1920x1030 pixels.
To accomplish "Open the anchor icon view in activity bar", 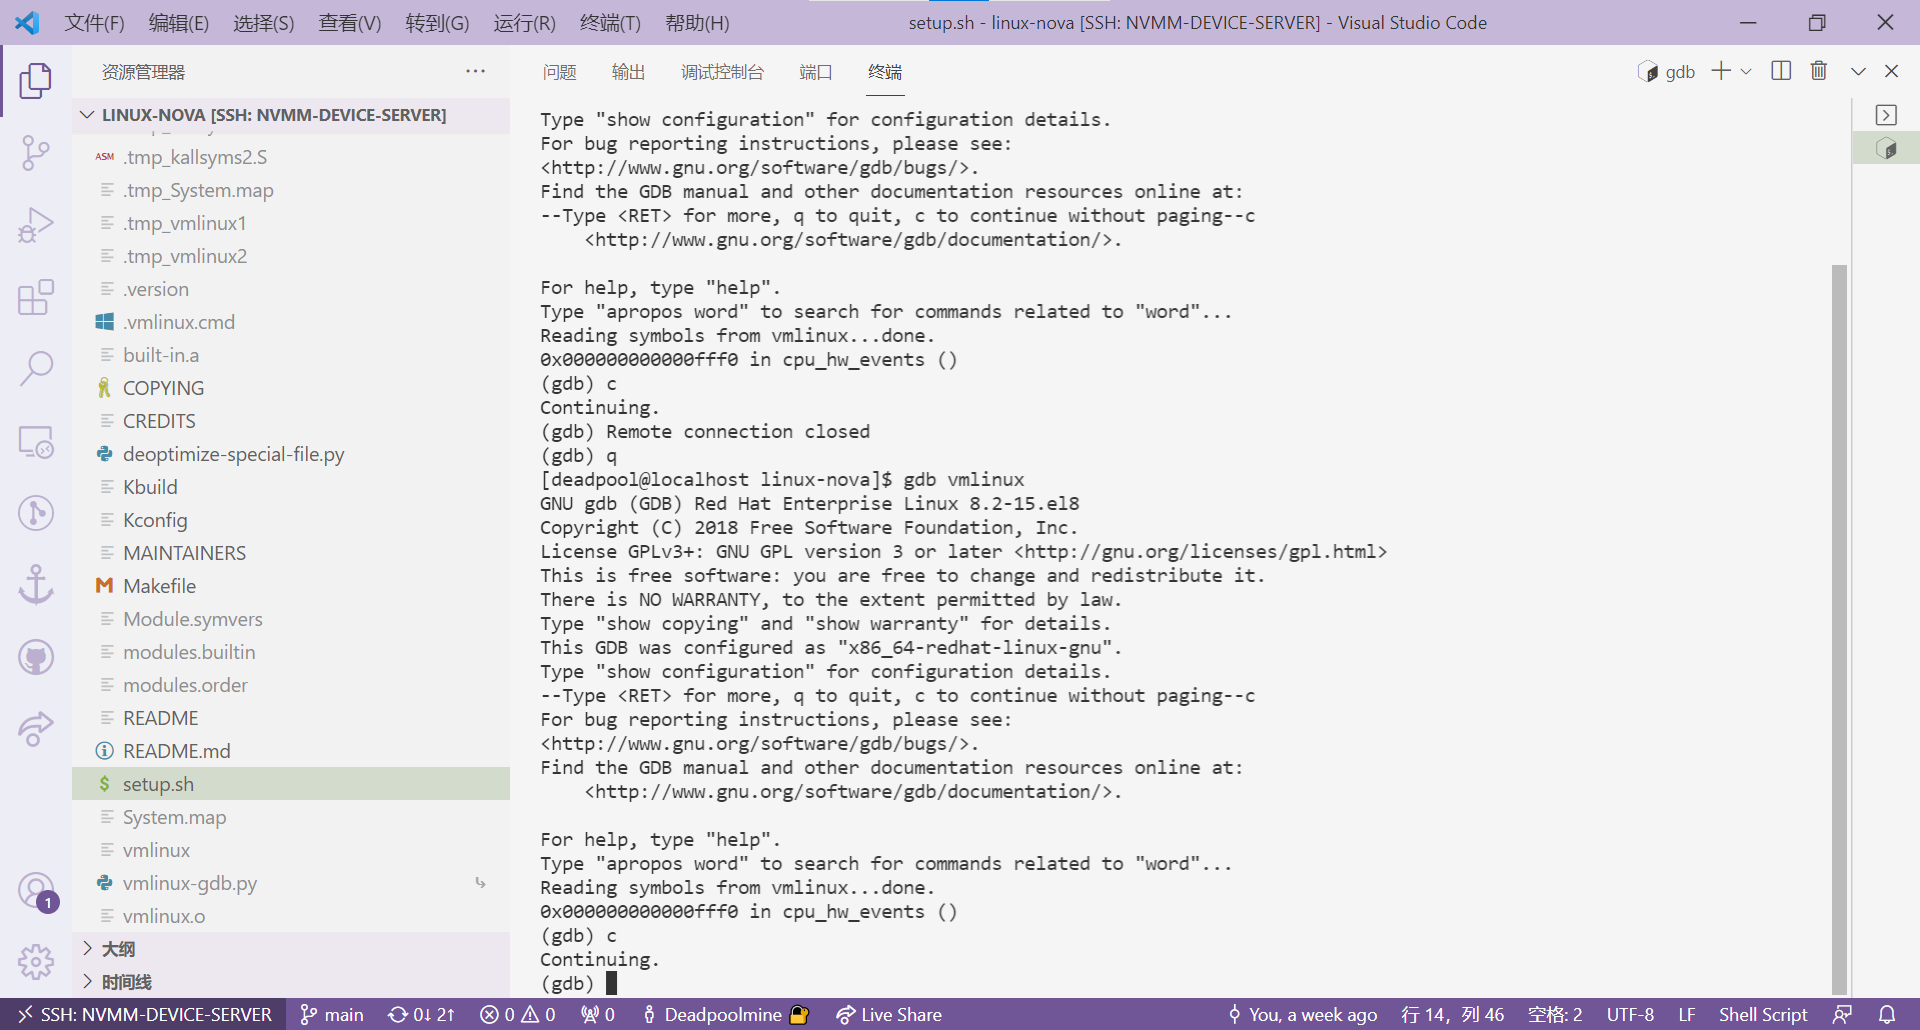I will point(36,585).
